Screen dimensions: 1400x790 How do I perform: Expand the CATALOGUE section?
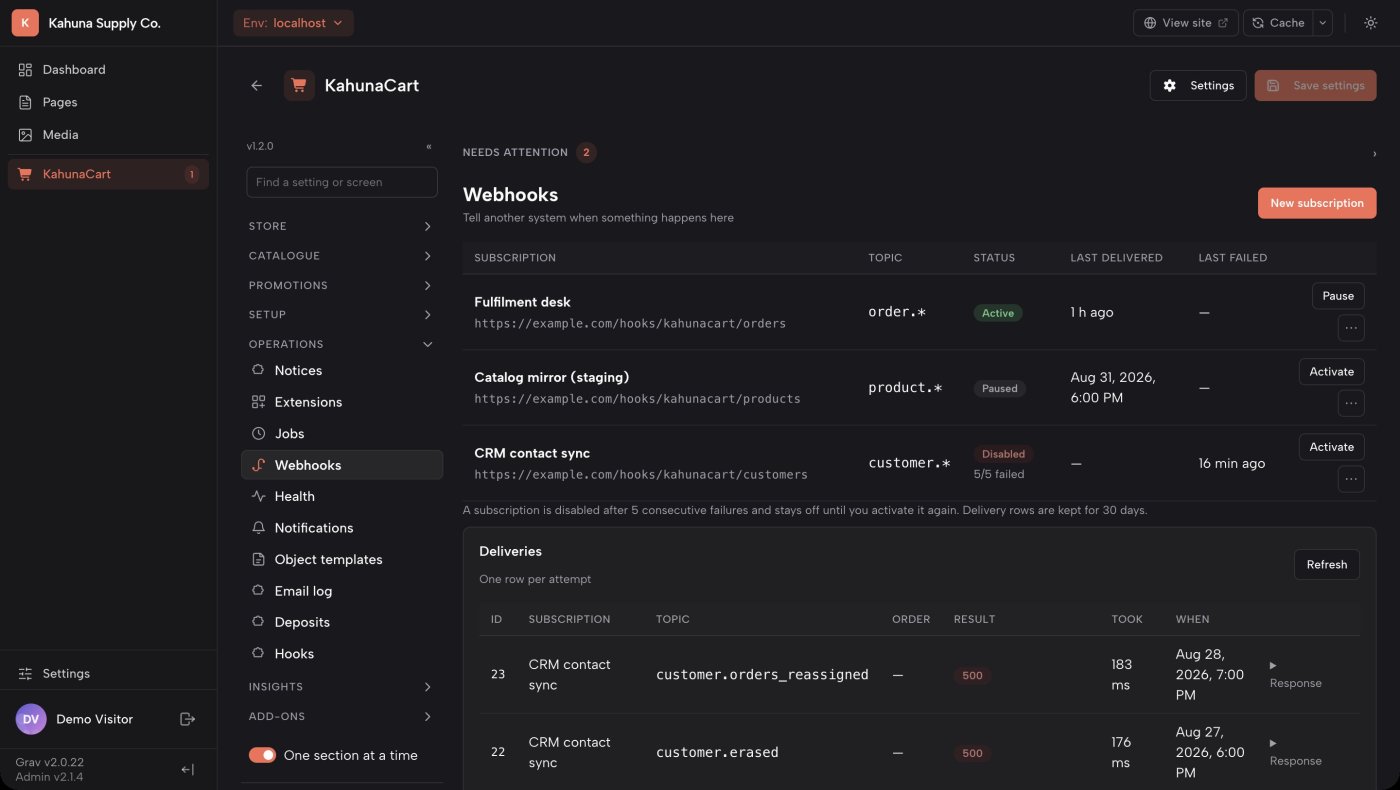coord(341,256)
